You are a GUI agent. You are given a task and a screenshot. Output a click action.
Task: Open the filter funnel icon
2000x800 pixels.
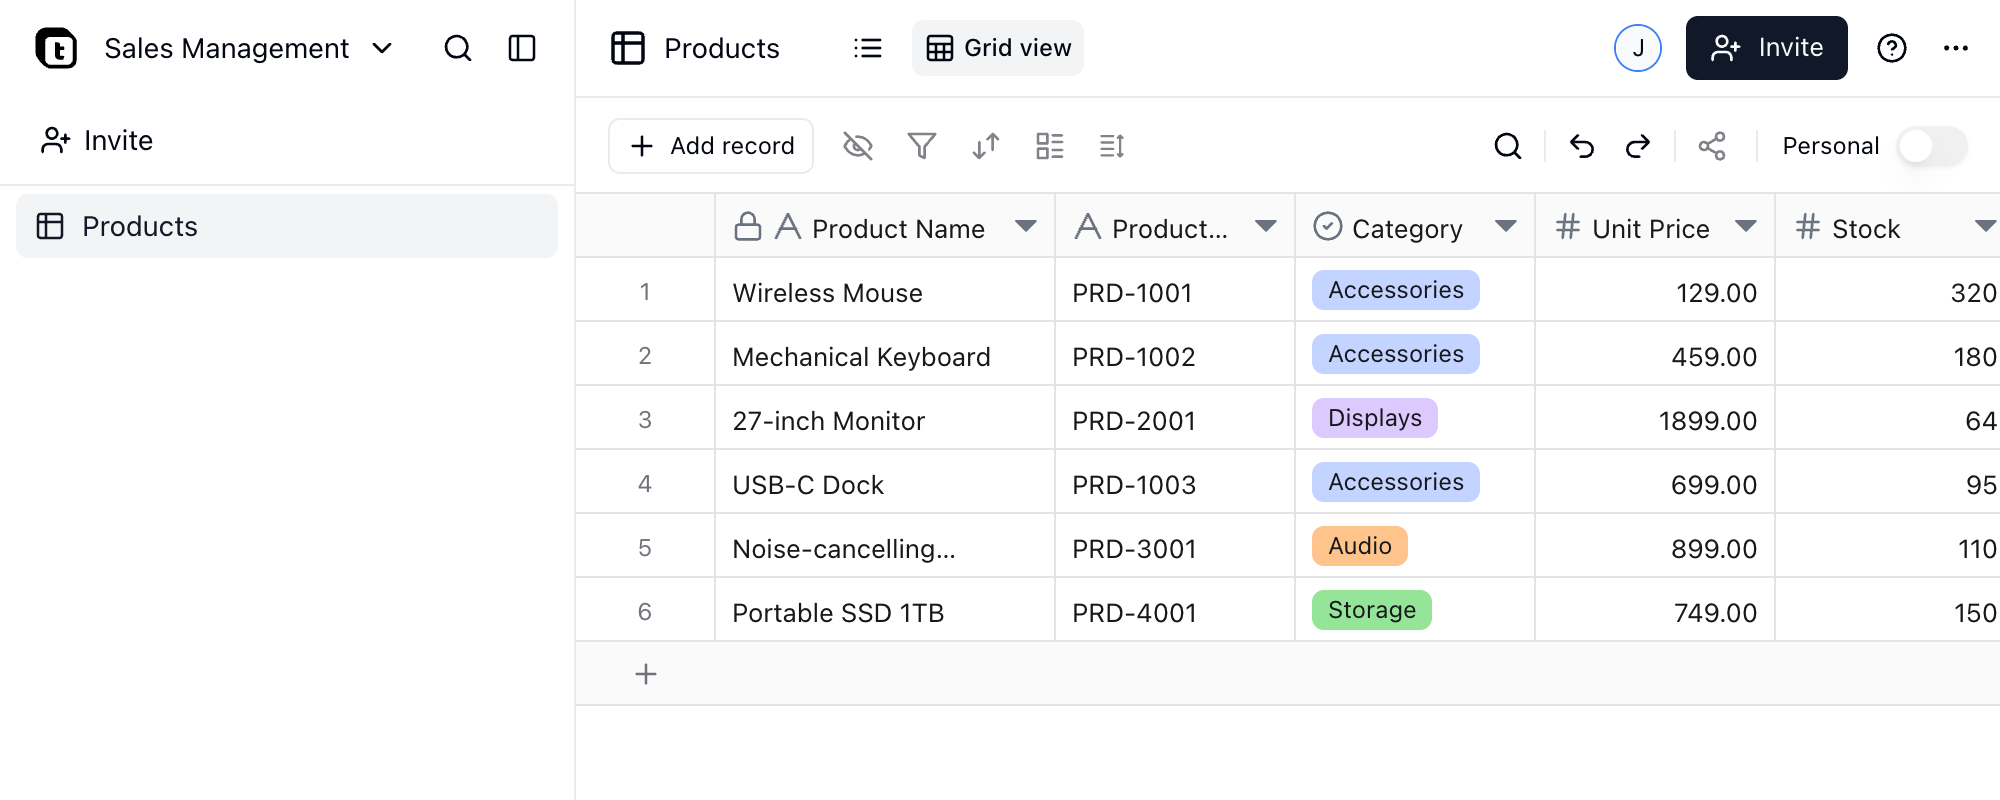pos(922,146)
